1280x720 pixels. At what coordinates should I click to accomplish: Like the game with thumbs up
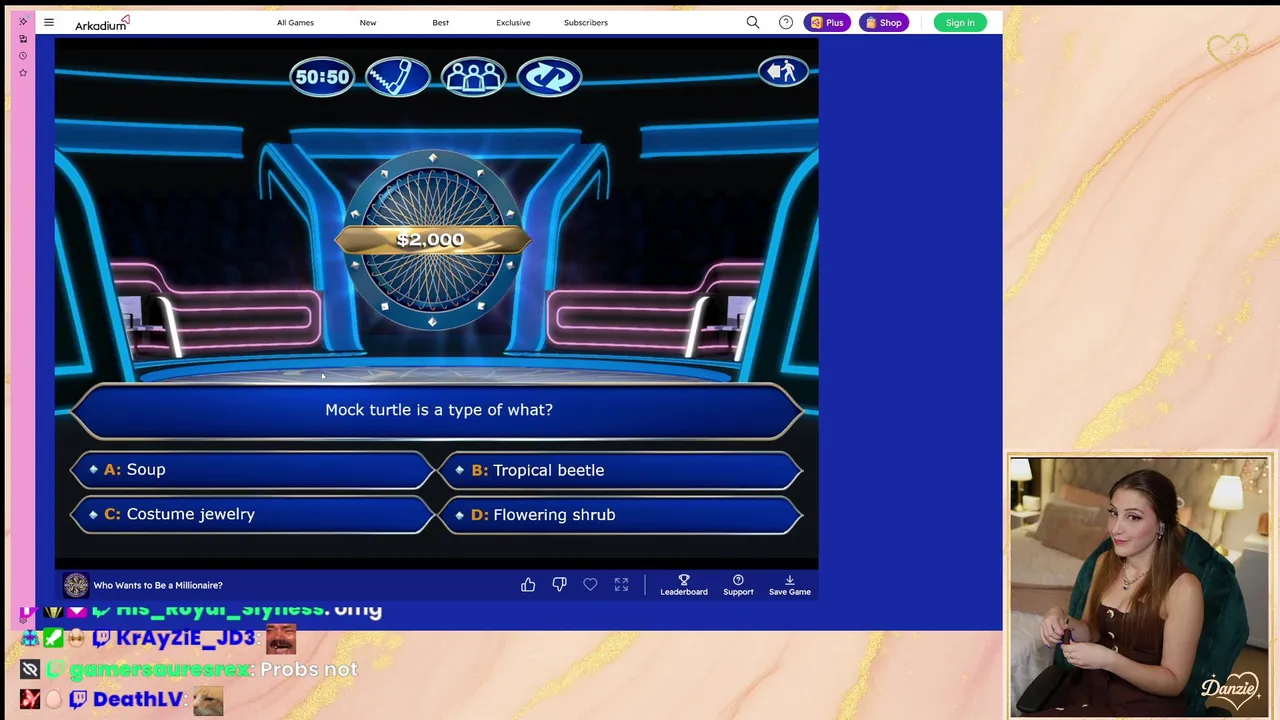528,585
